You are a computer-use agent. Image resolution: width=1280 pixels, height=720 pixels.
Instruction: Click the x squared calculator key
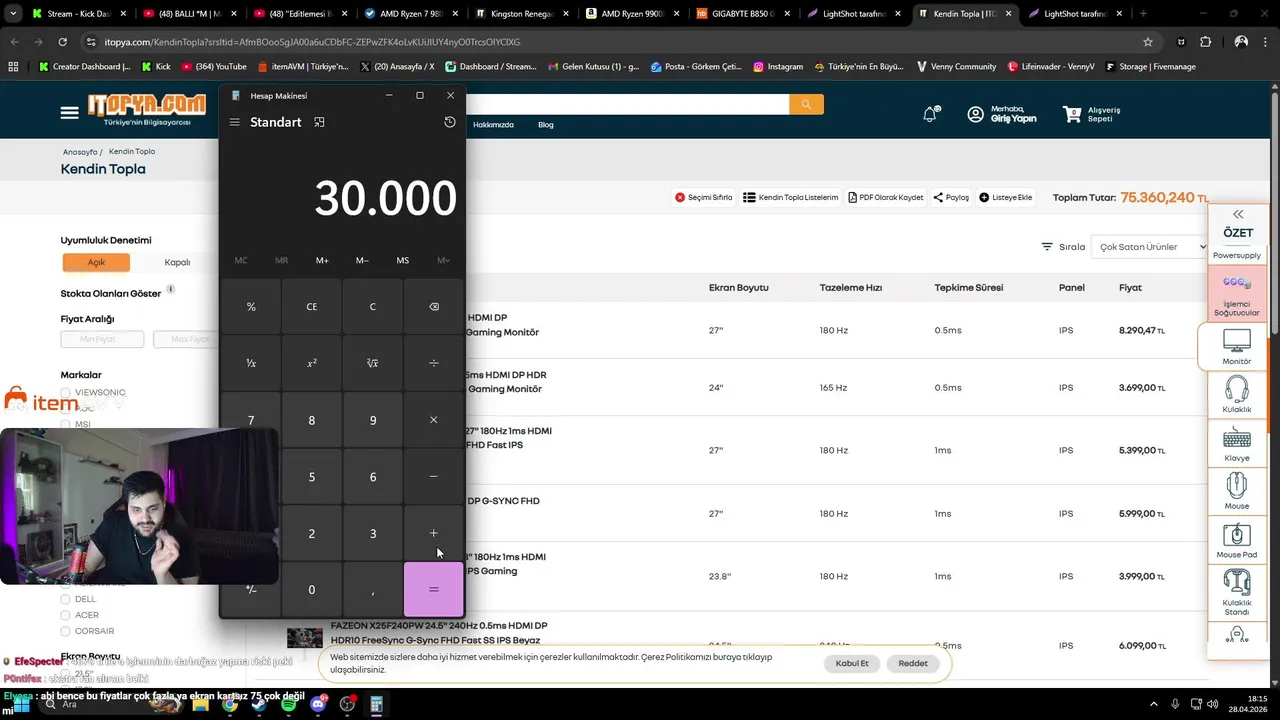(x=312, y=363)
